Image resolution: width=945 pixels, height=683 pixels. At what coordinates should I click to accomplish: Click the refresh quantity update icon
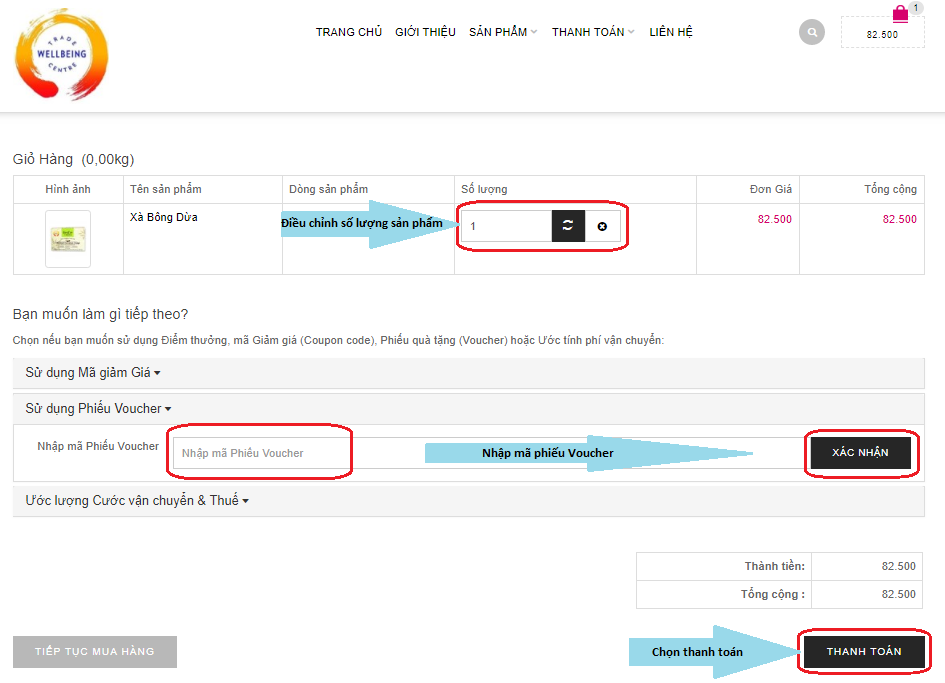pos(567,226)
